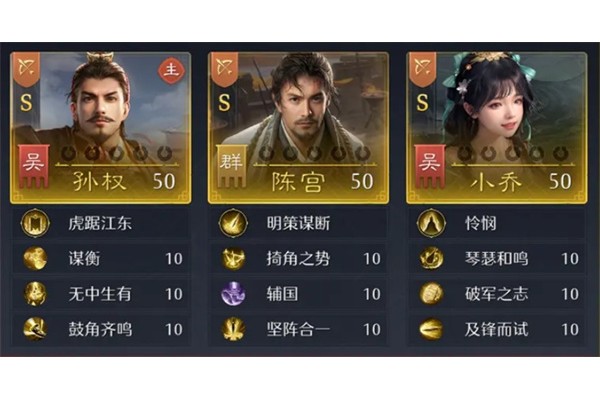Image resolution: width=600 pixels, height=400 pixels.
Task: Click the 怜悯 skill icon
Action: (431, 223)
